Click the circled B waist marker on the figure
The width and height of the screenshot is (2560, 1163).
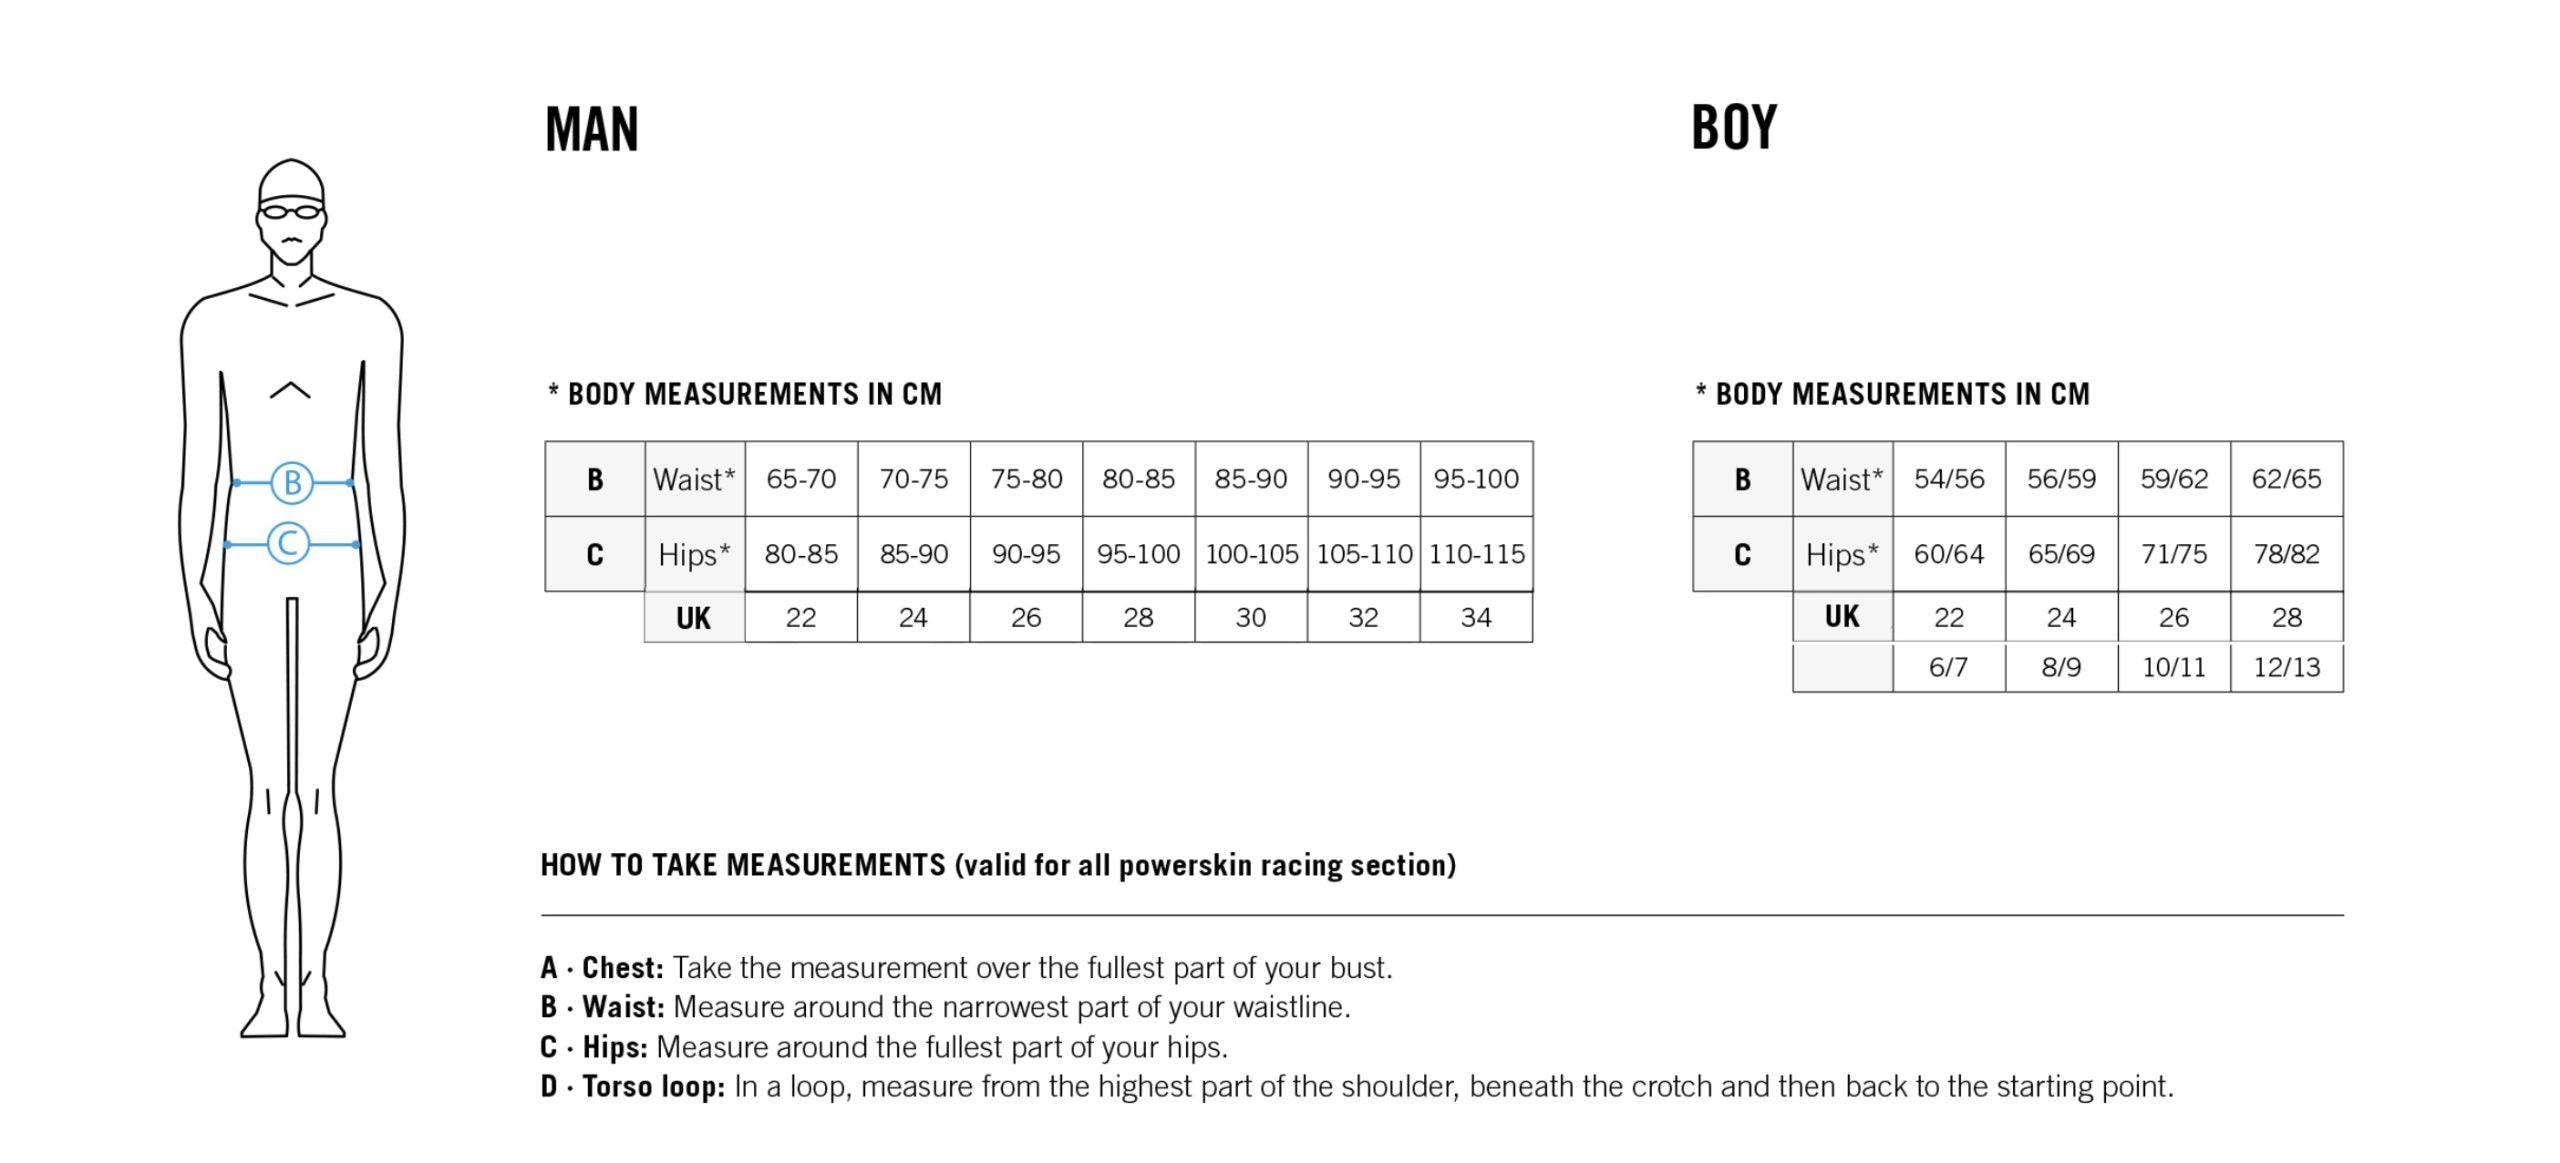tap(292, 483)
